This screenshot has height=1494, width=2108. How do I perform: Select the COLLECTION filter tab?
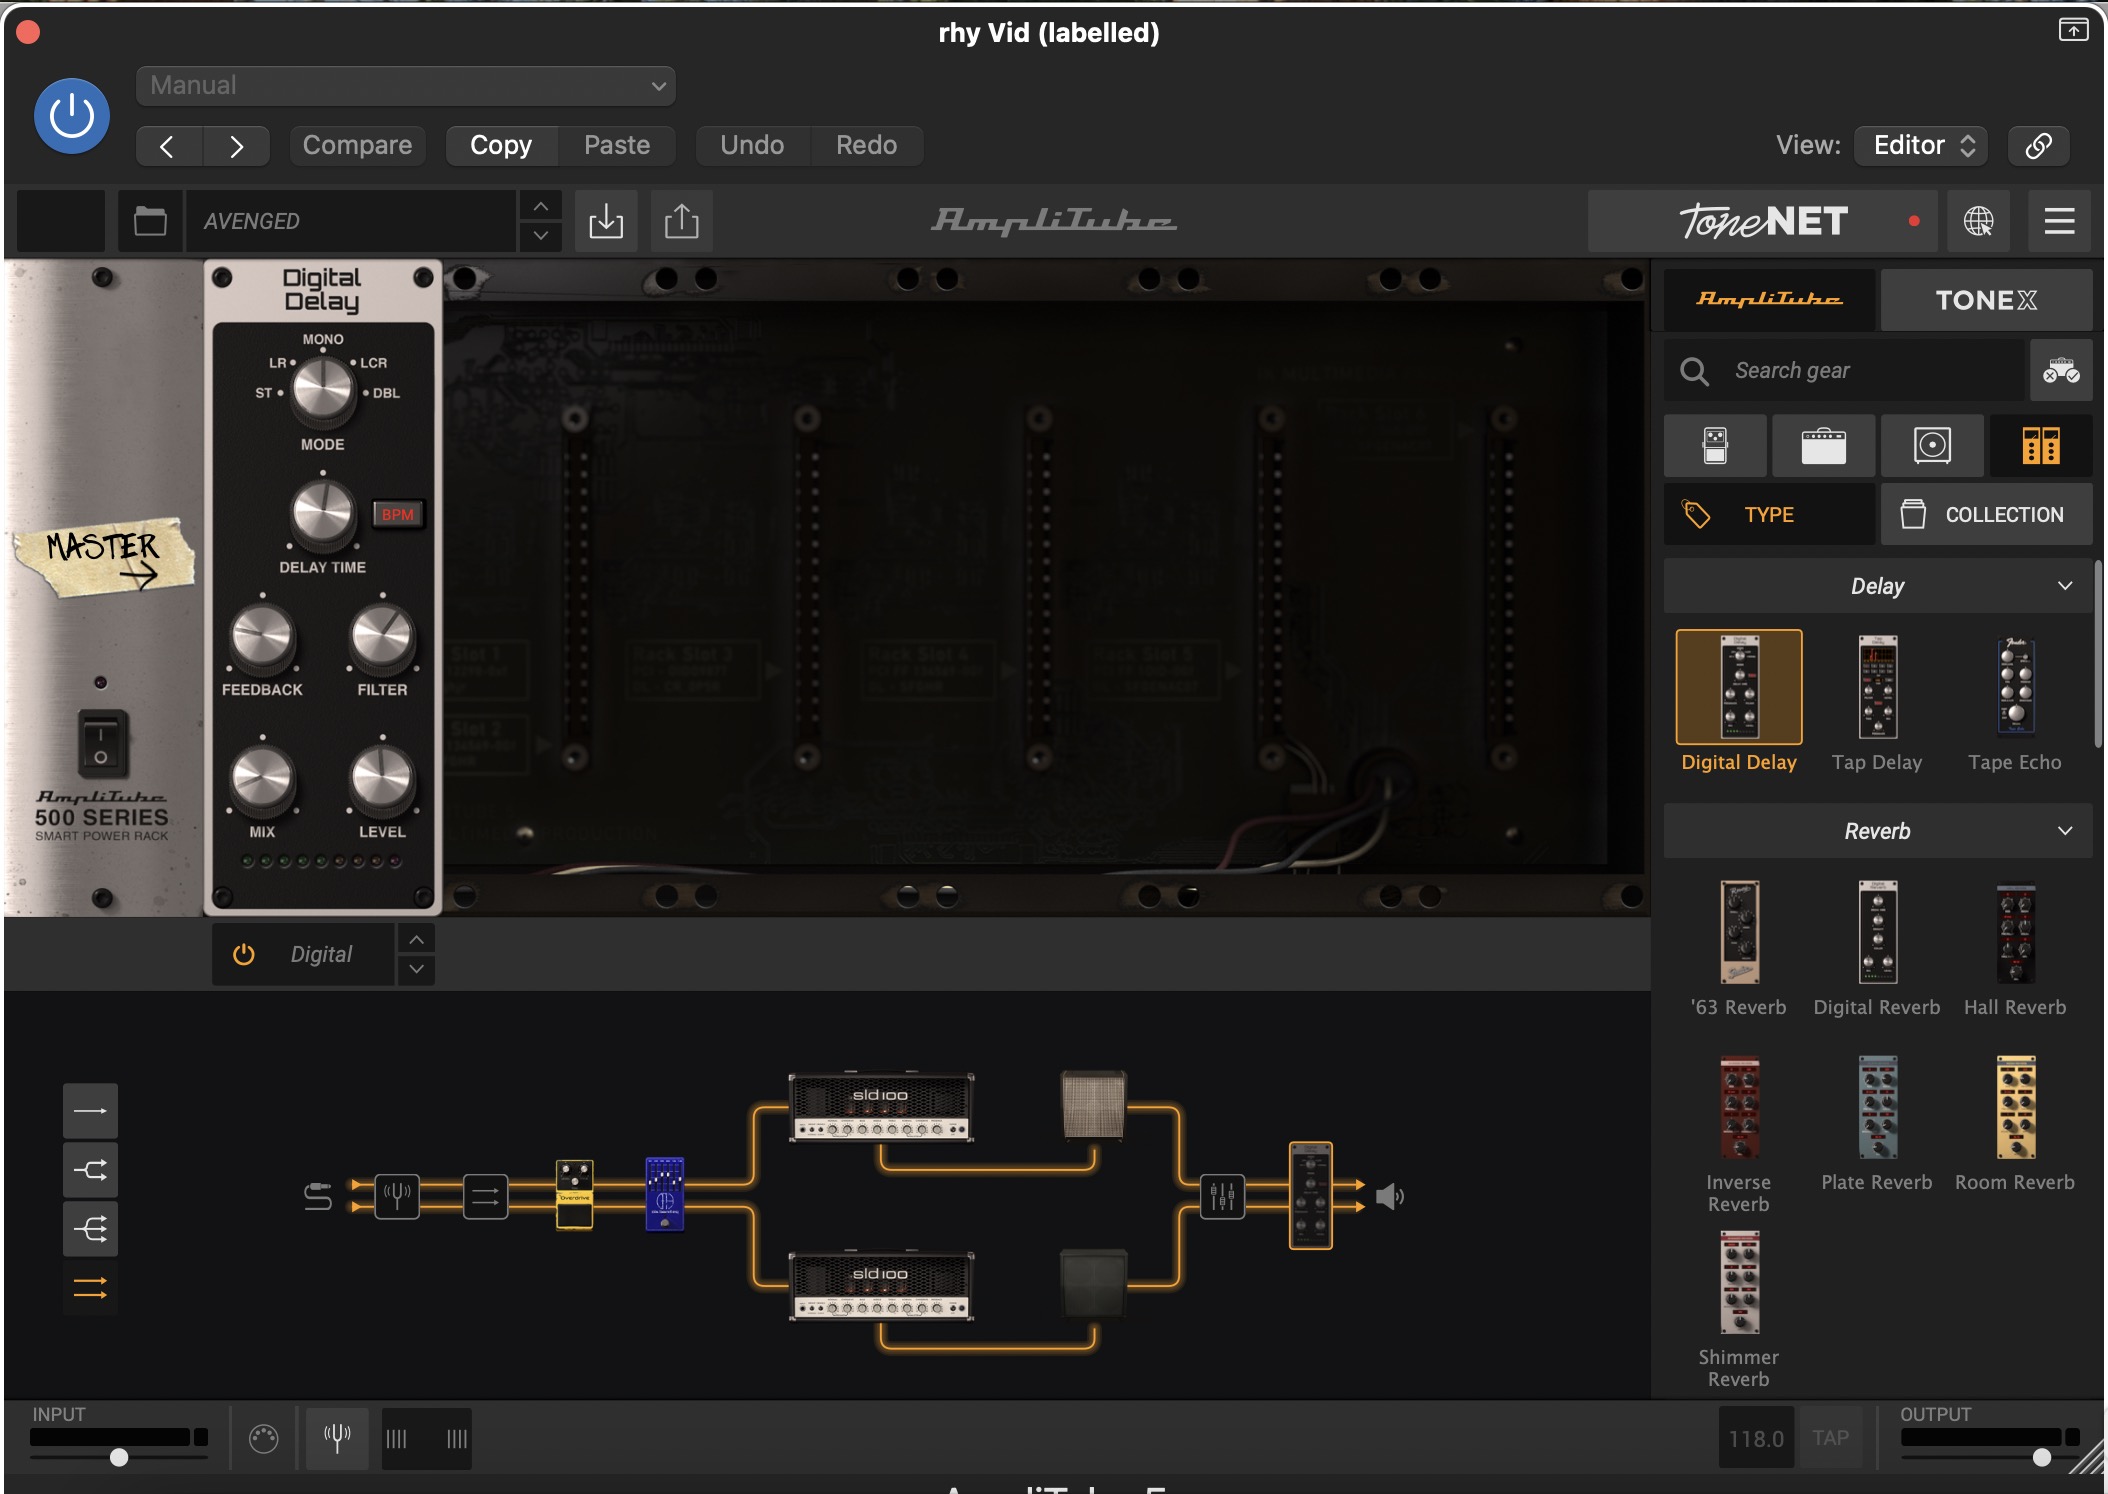(x=1986, y=514)
